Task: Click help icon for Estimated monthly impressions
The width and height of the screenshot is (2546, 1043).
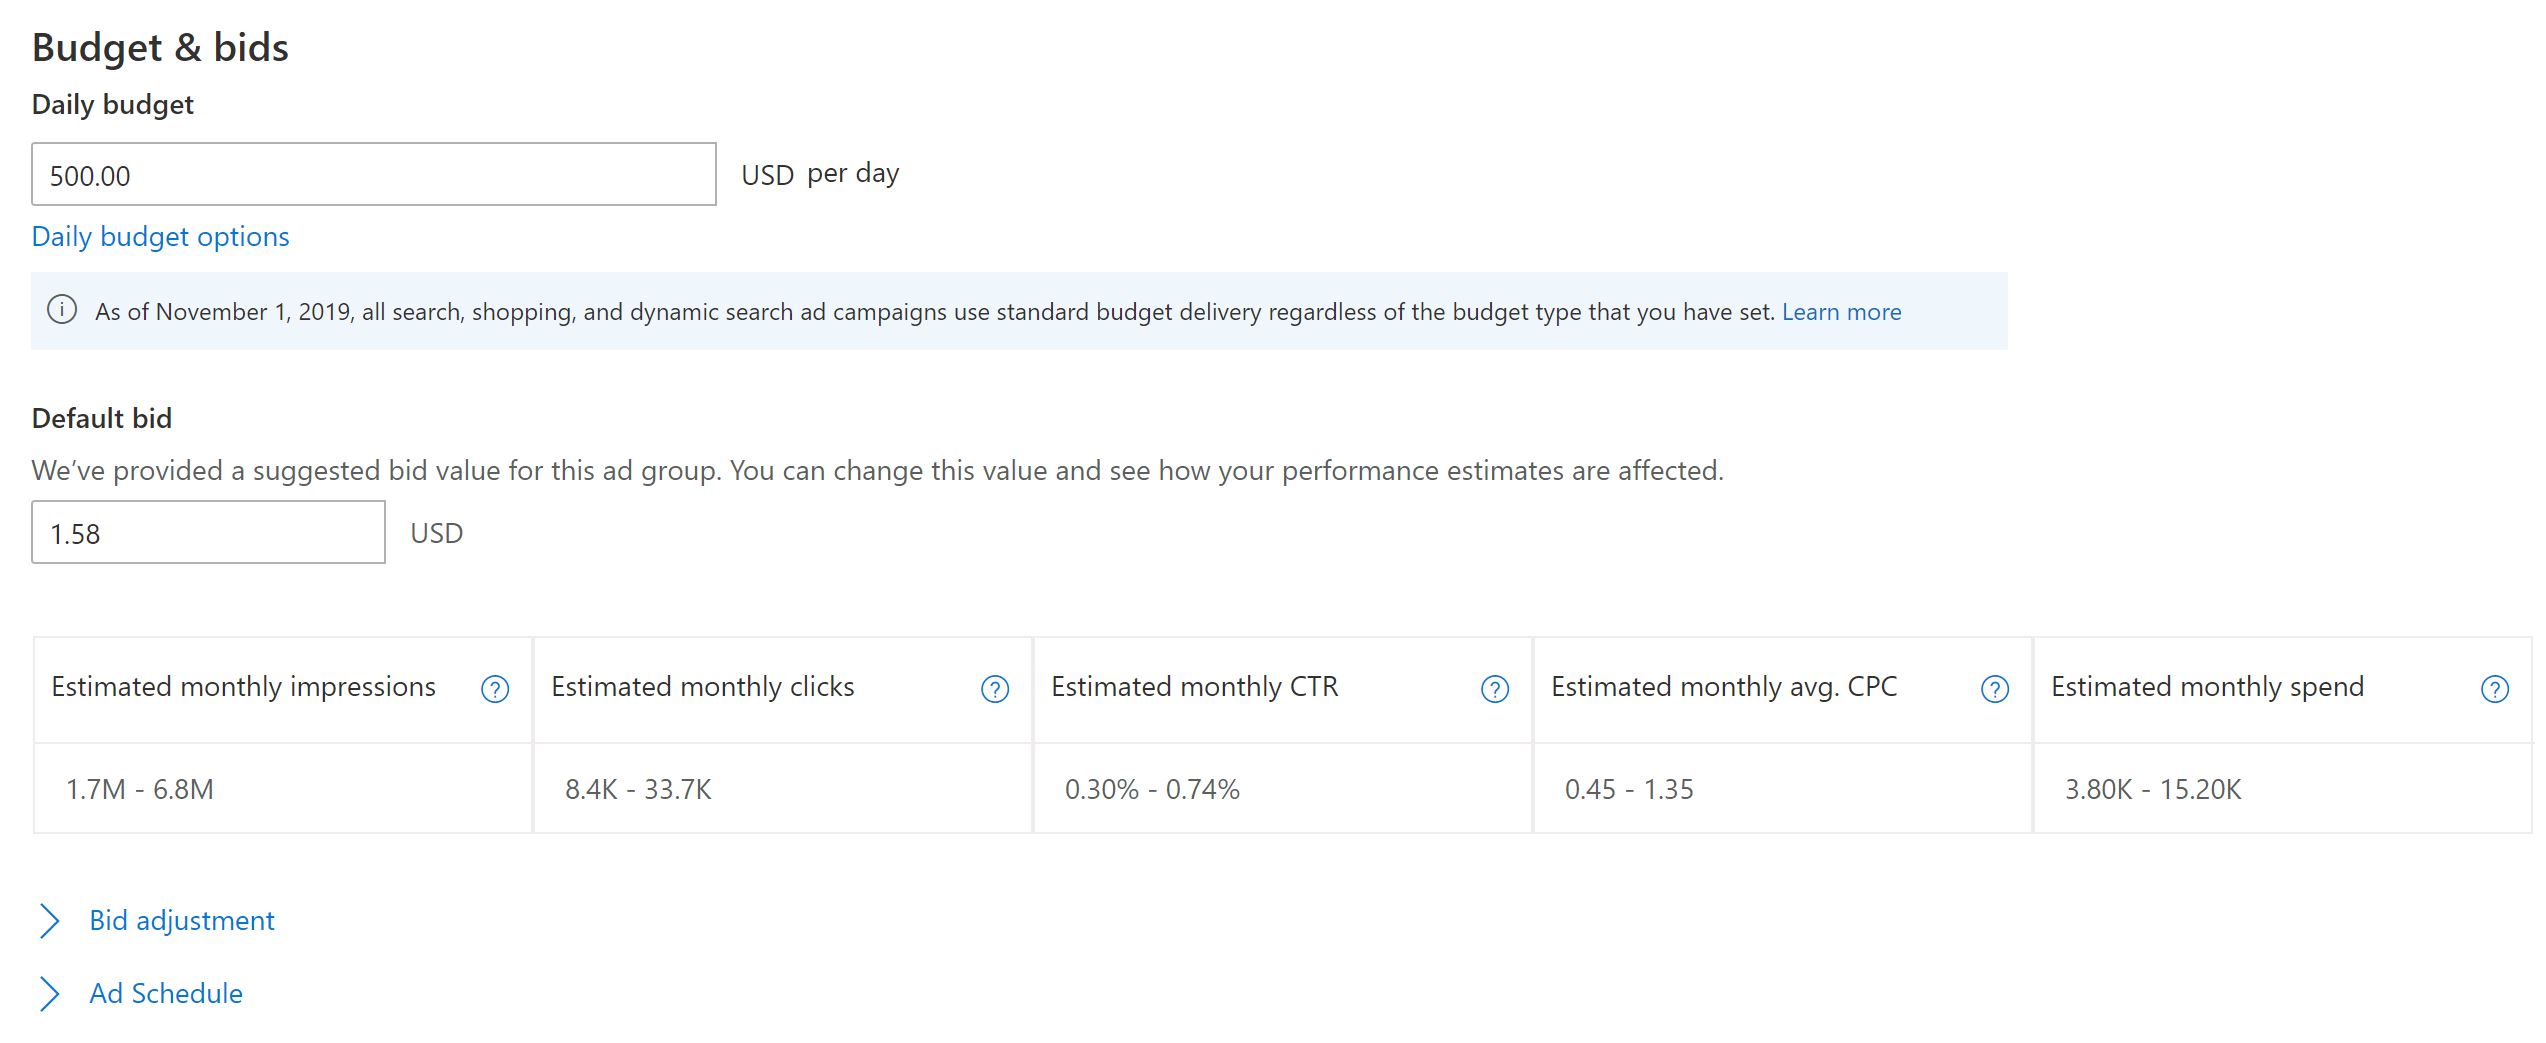Action: pos(495,689)
